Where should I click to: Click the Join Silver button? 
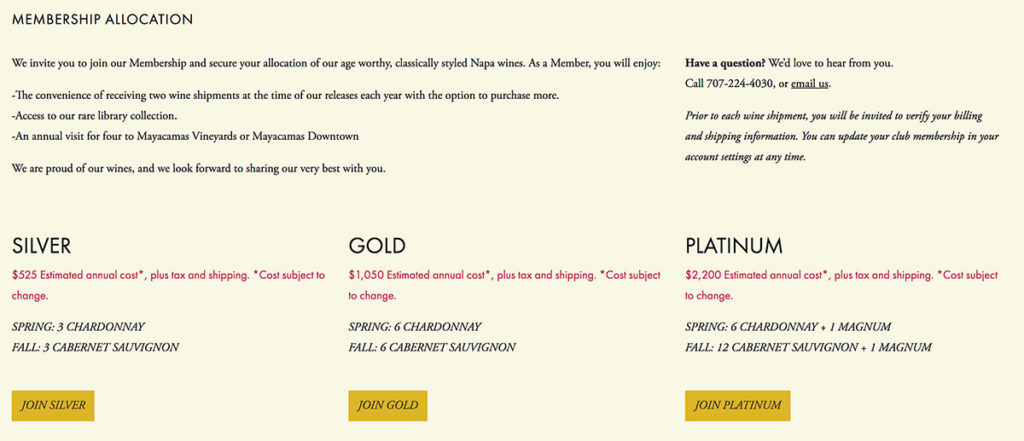click(53, 406)
